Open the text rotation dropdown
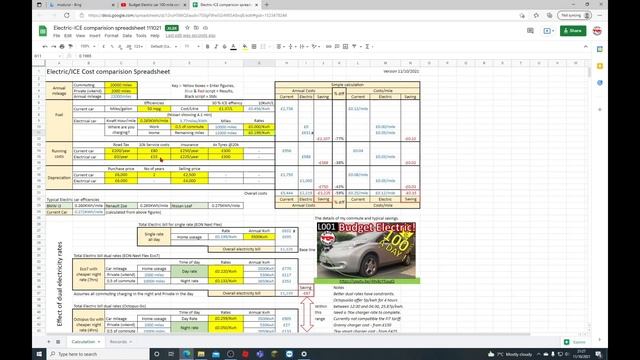 [315, 47]
